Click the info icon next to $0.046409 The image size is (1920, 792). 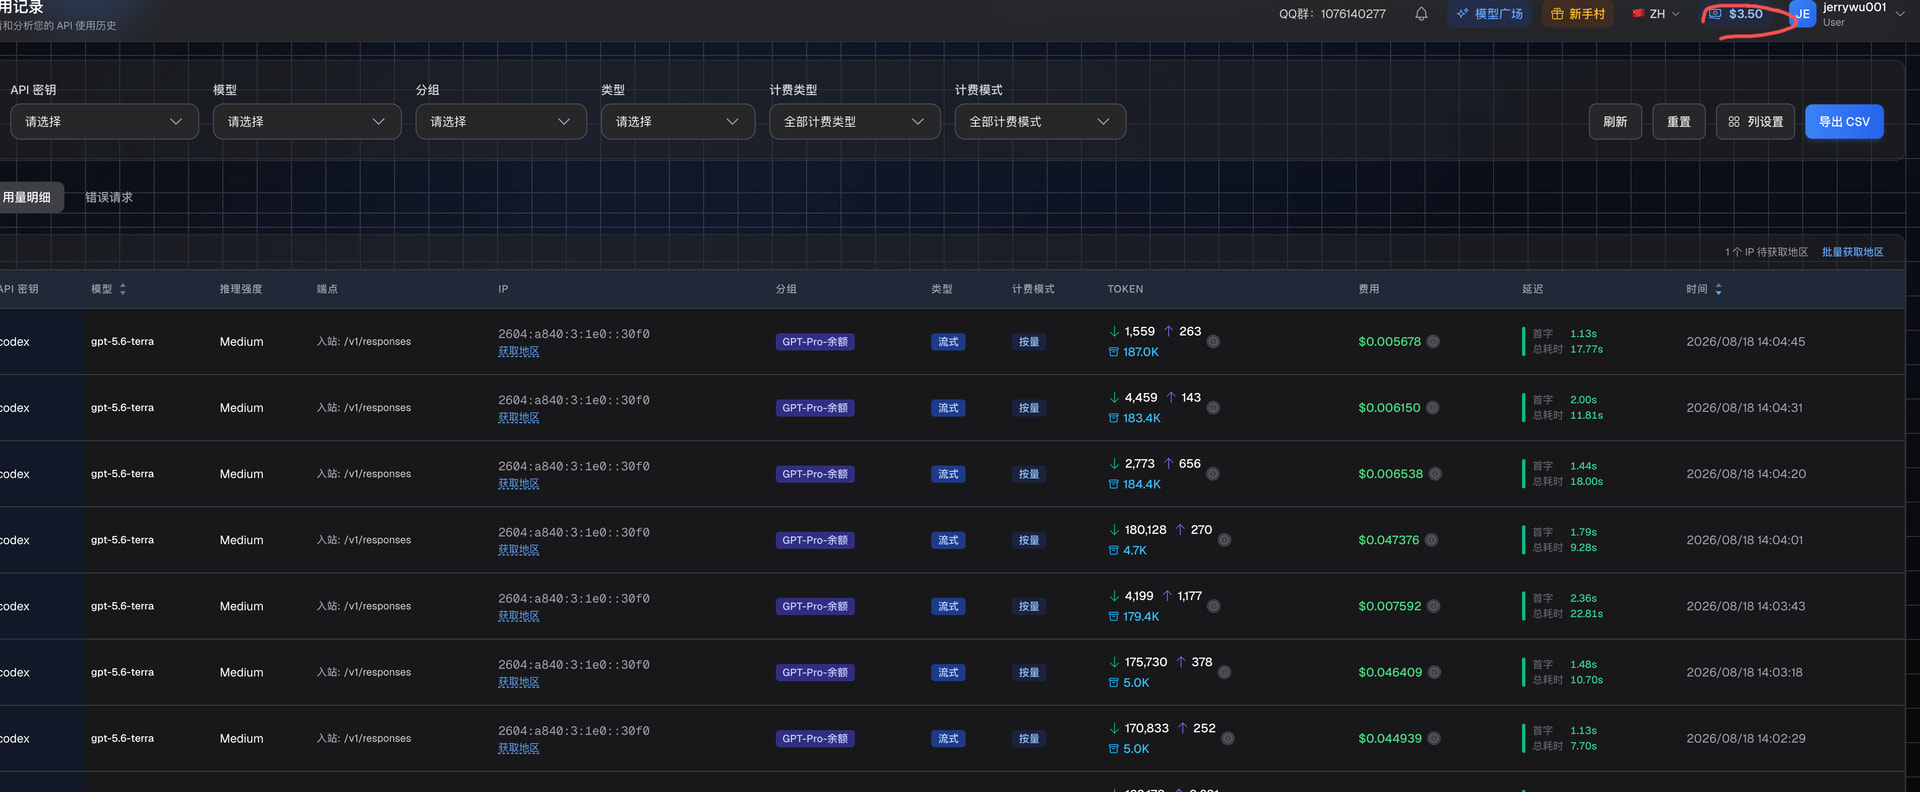click(1434, 672)
